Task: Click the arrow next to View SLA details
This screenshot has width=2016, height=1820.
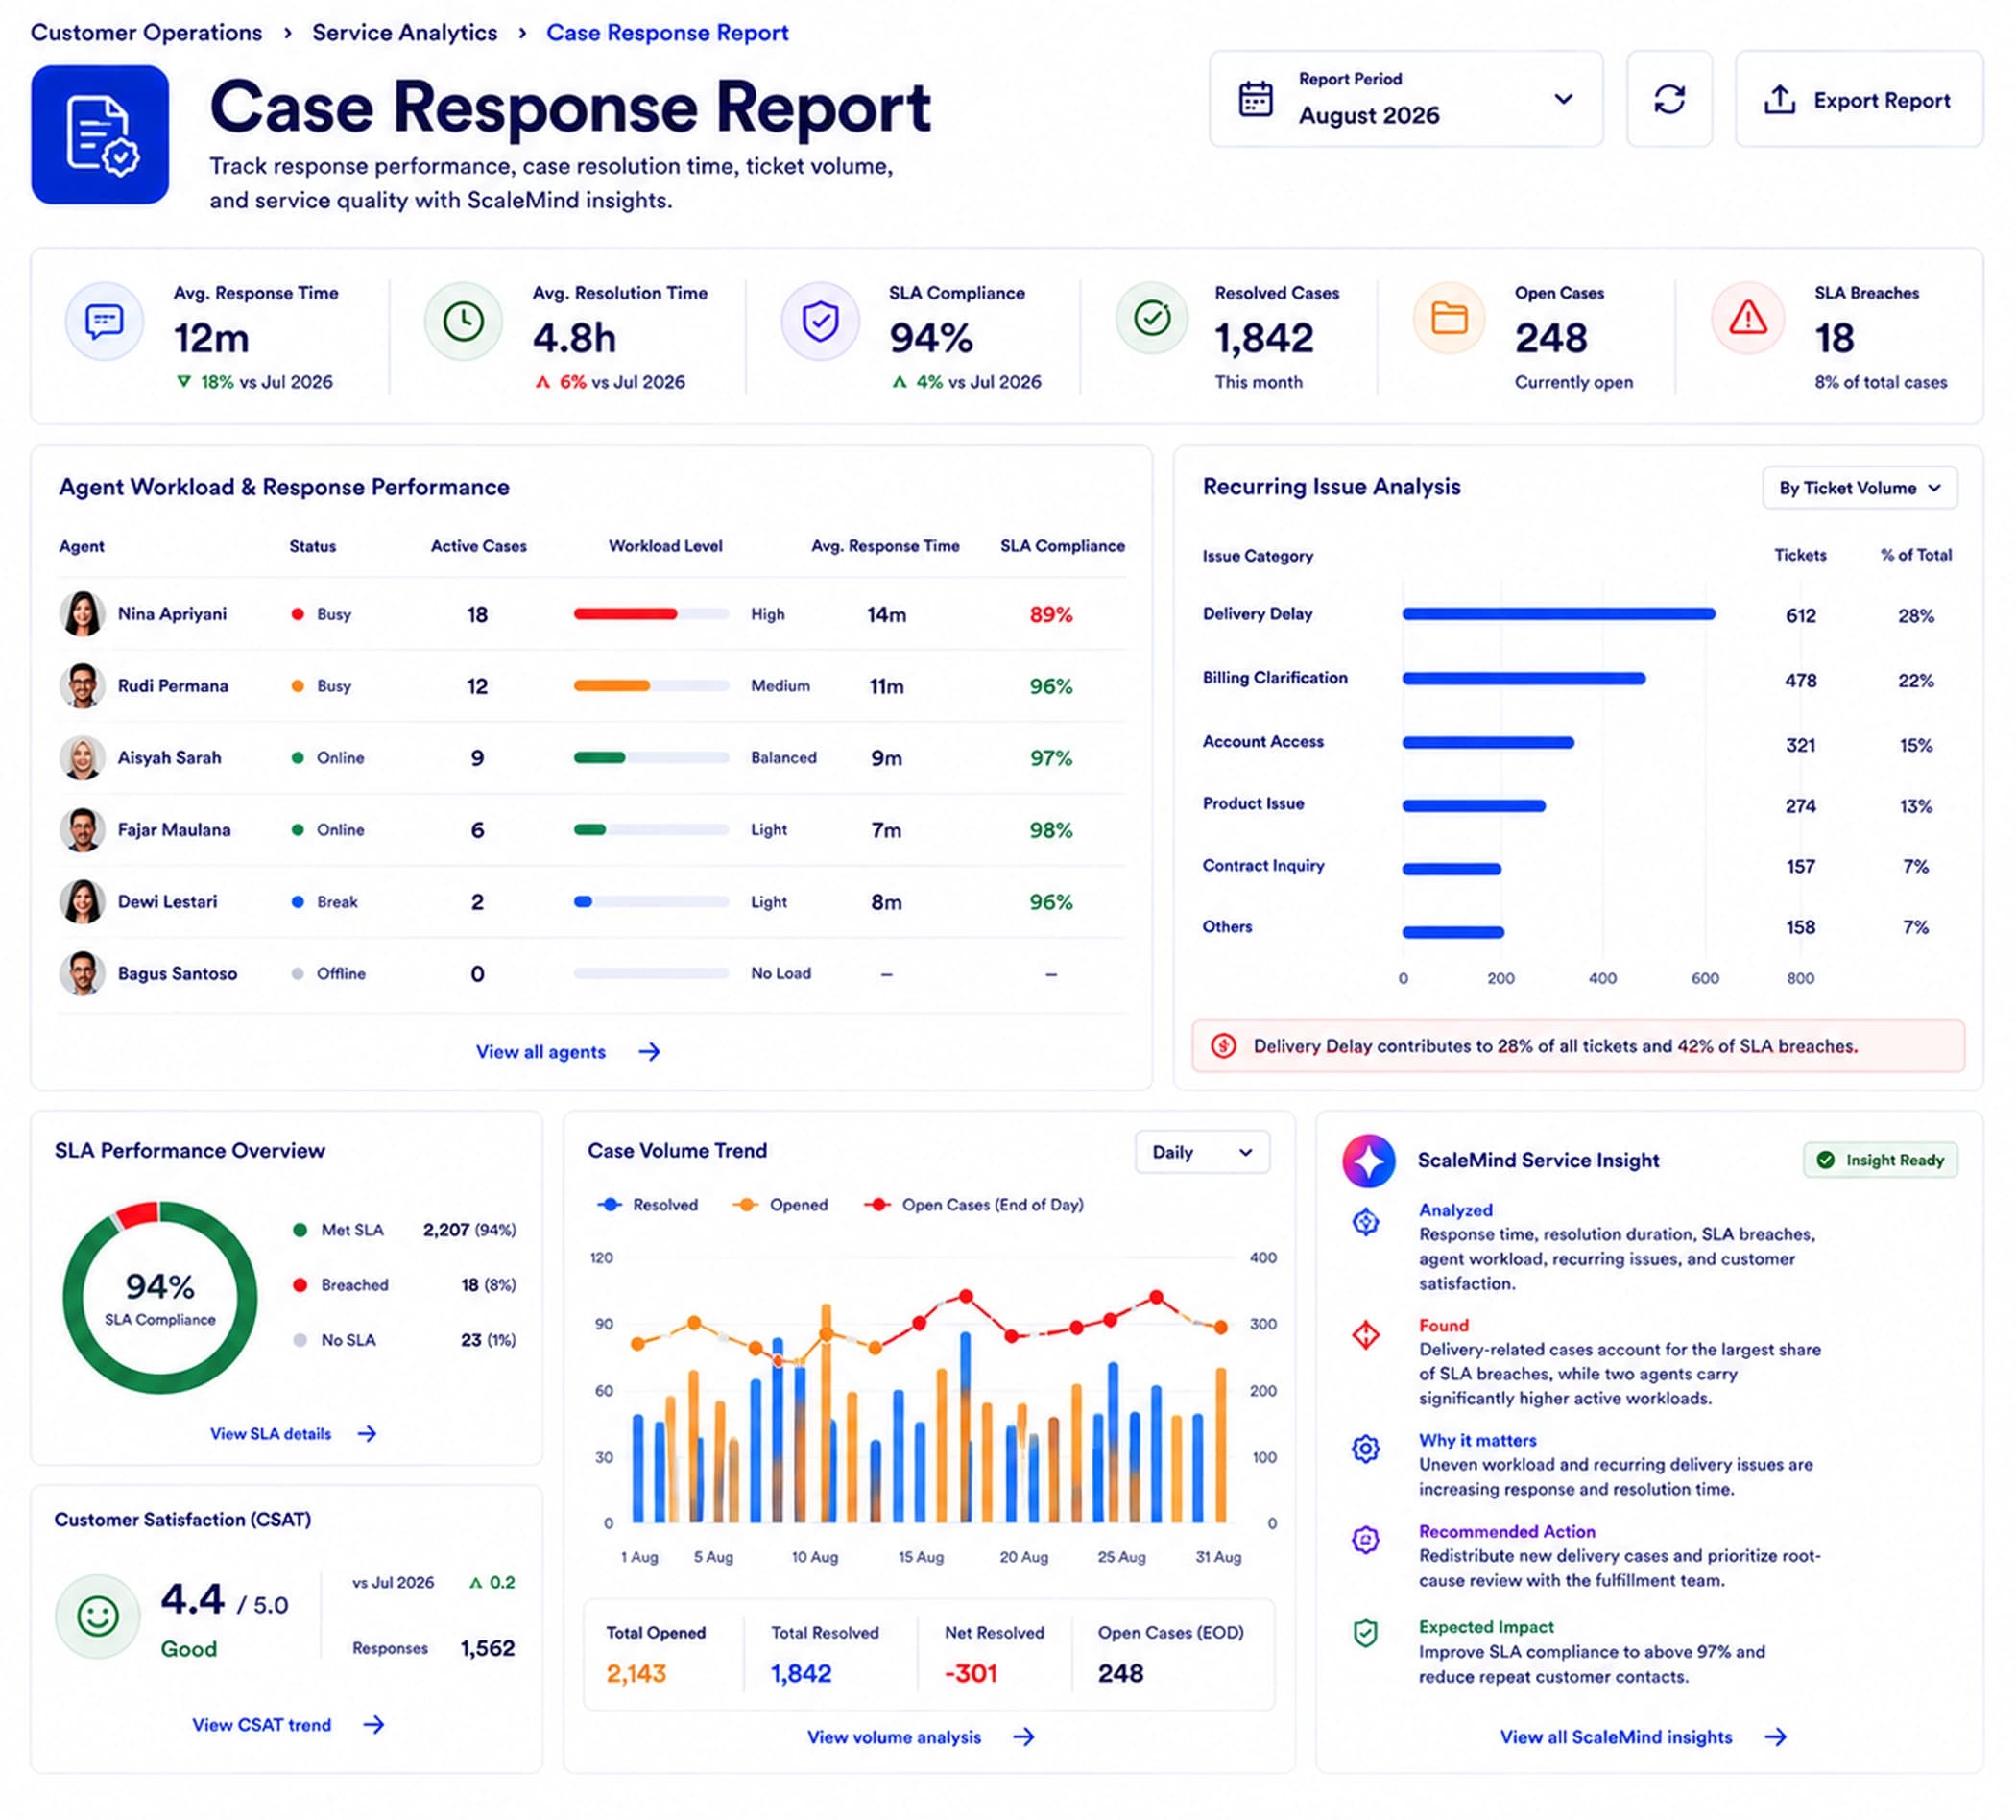Action: 367,1434
